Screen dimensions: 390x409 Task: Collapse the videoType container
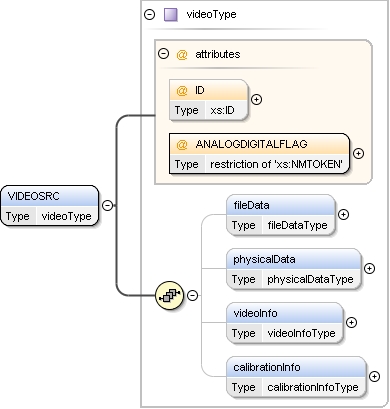pos(149,14)
